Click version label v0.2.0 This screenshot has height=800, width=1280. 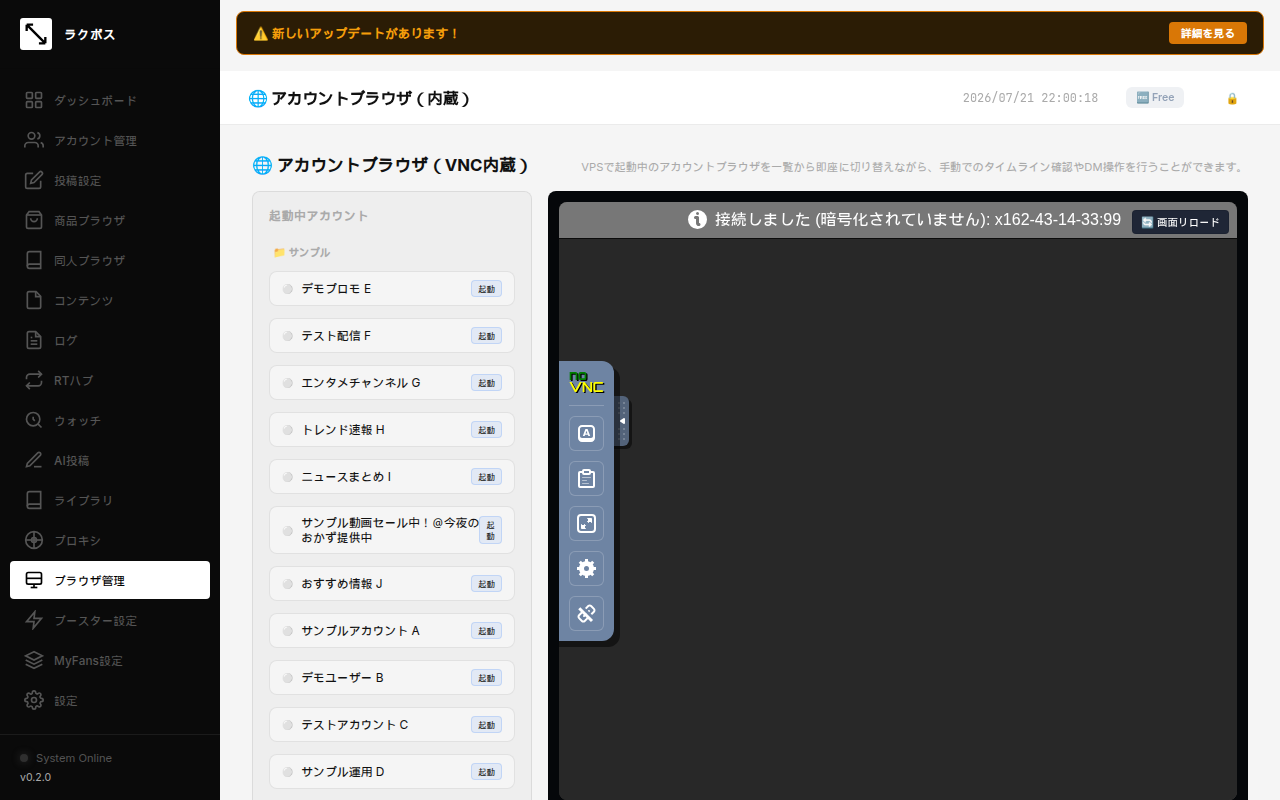[36, 777]
